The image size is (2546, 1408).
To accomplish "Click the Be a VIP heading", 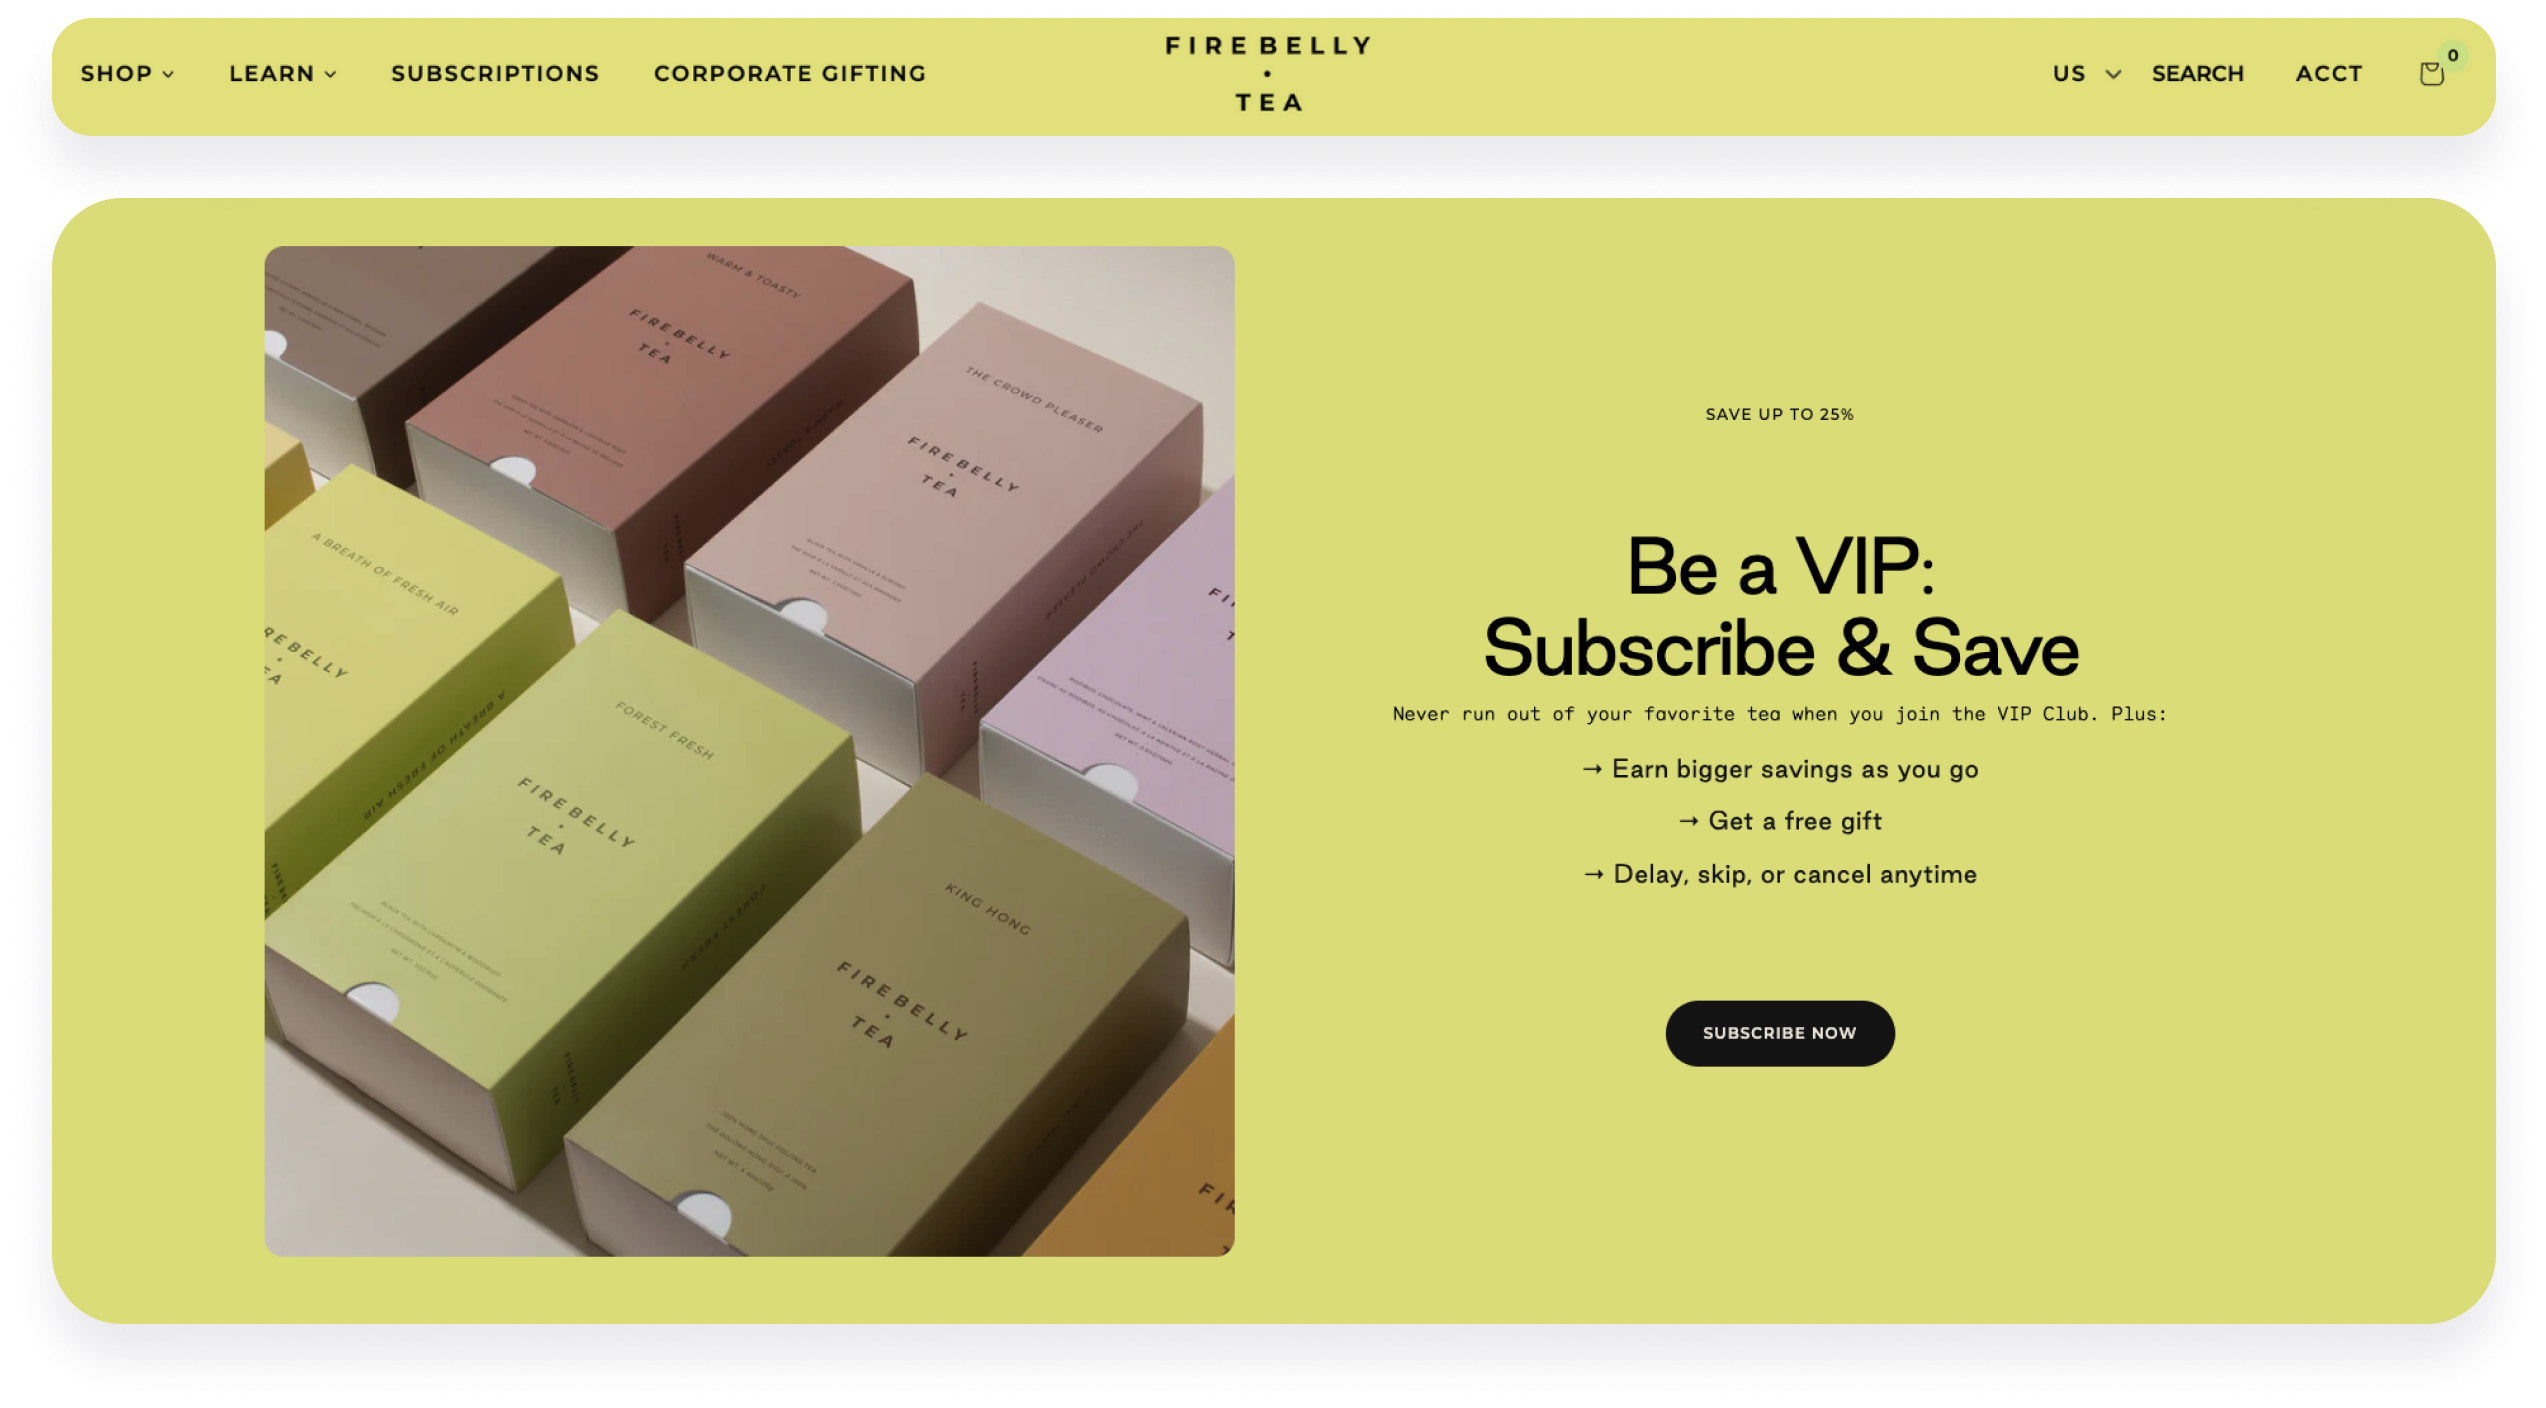I will tap(1780, 607).
